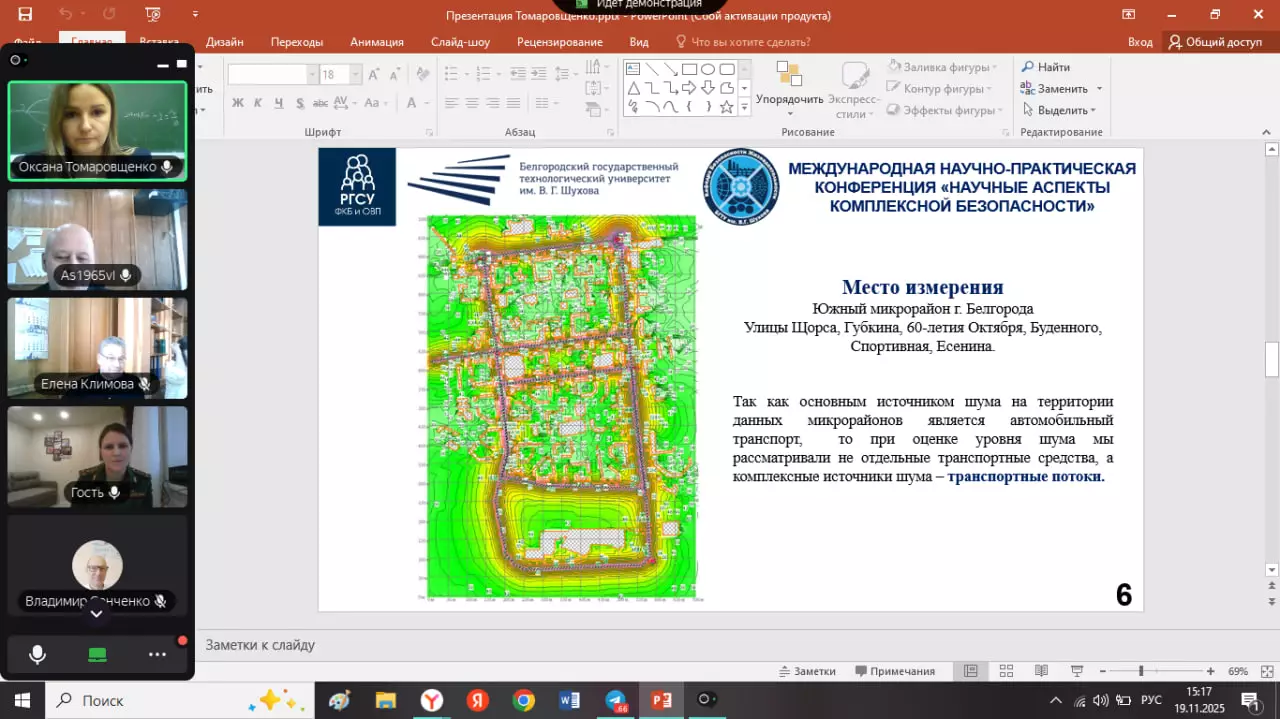This screenshot has height=719, width=1280.
Task: Open the Telegram app in taskbar
Action: (x=616, y=700)
